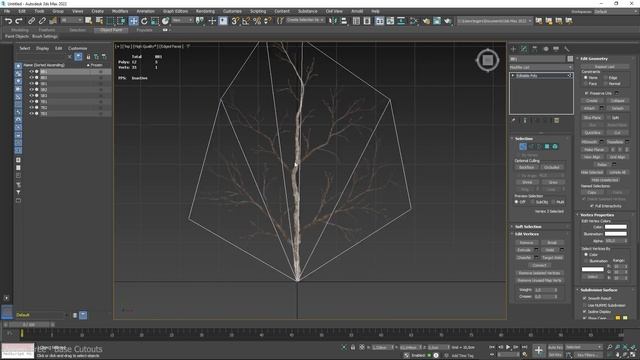Click the ViewCube in viewport
This screenshot has height=360, width=640.
pos(487,60)
